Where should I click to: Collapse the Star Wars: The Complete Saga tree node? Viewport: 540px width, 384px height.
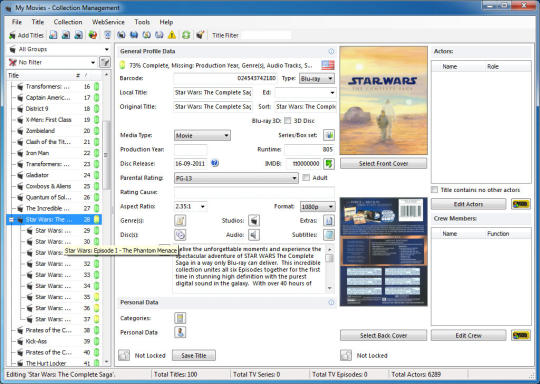tap(11, 219)
